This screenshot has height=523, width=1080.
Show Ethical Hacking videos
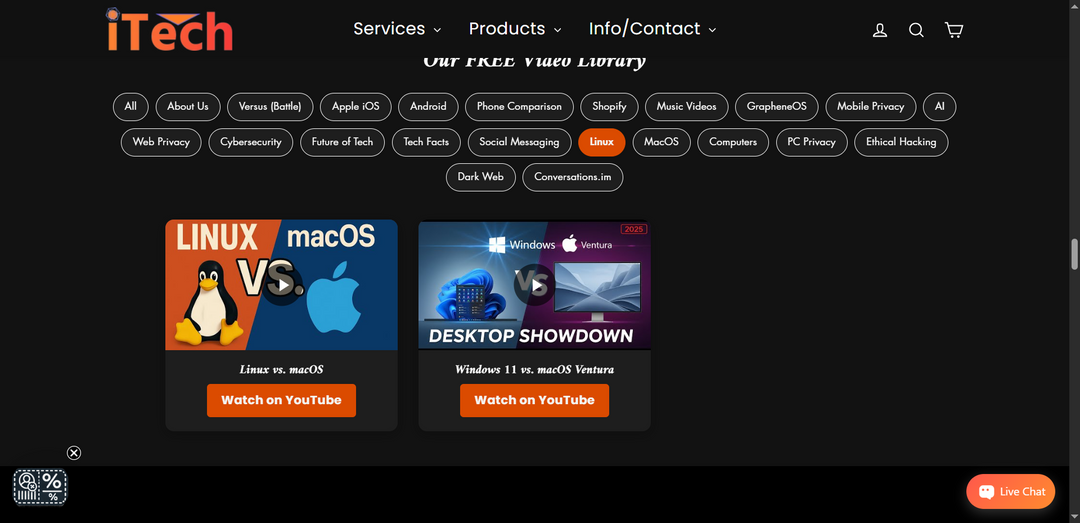click(901, 142)
